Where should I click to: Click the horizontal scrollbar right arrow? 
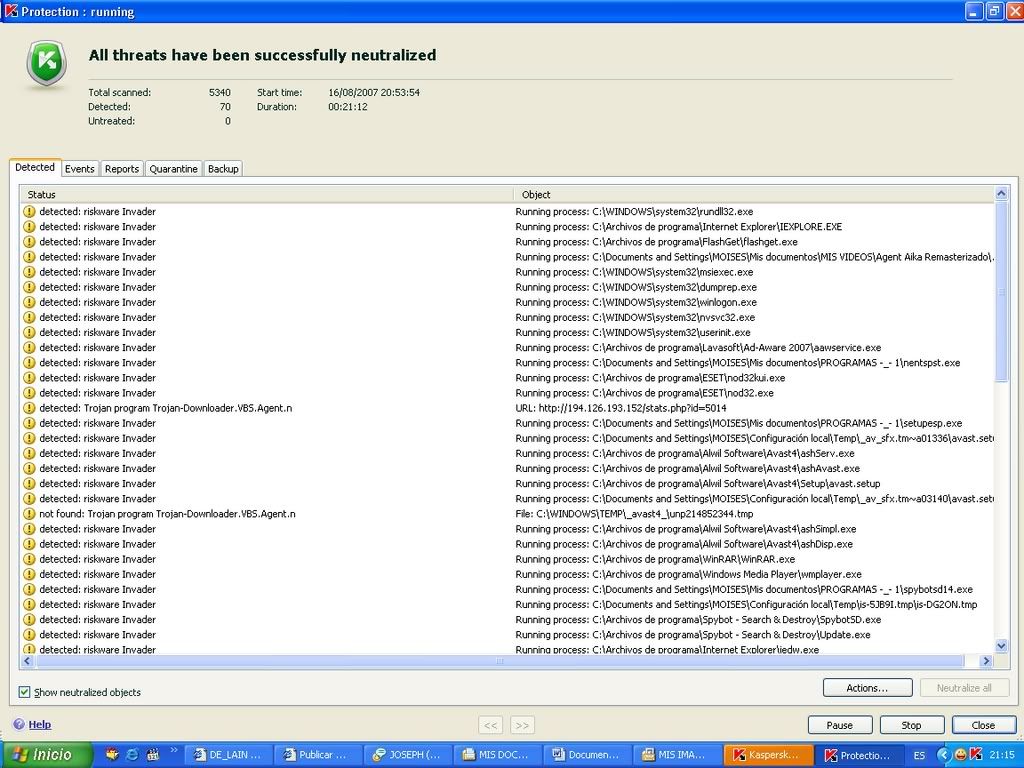(986, 661)
